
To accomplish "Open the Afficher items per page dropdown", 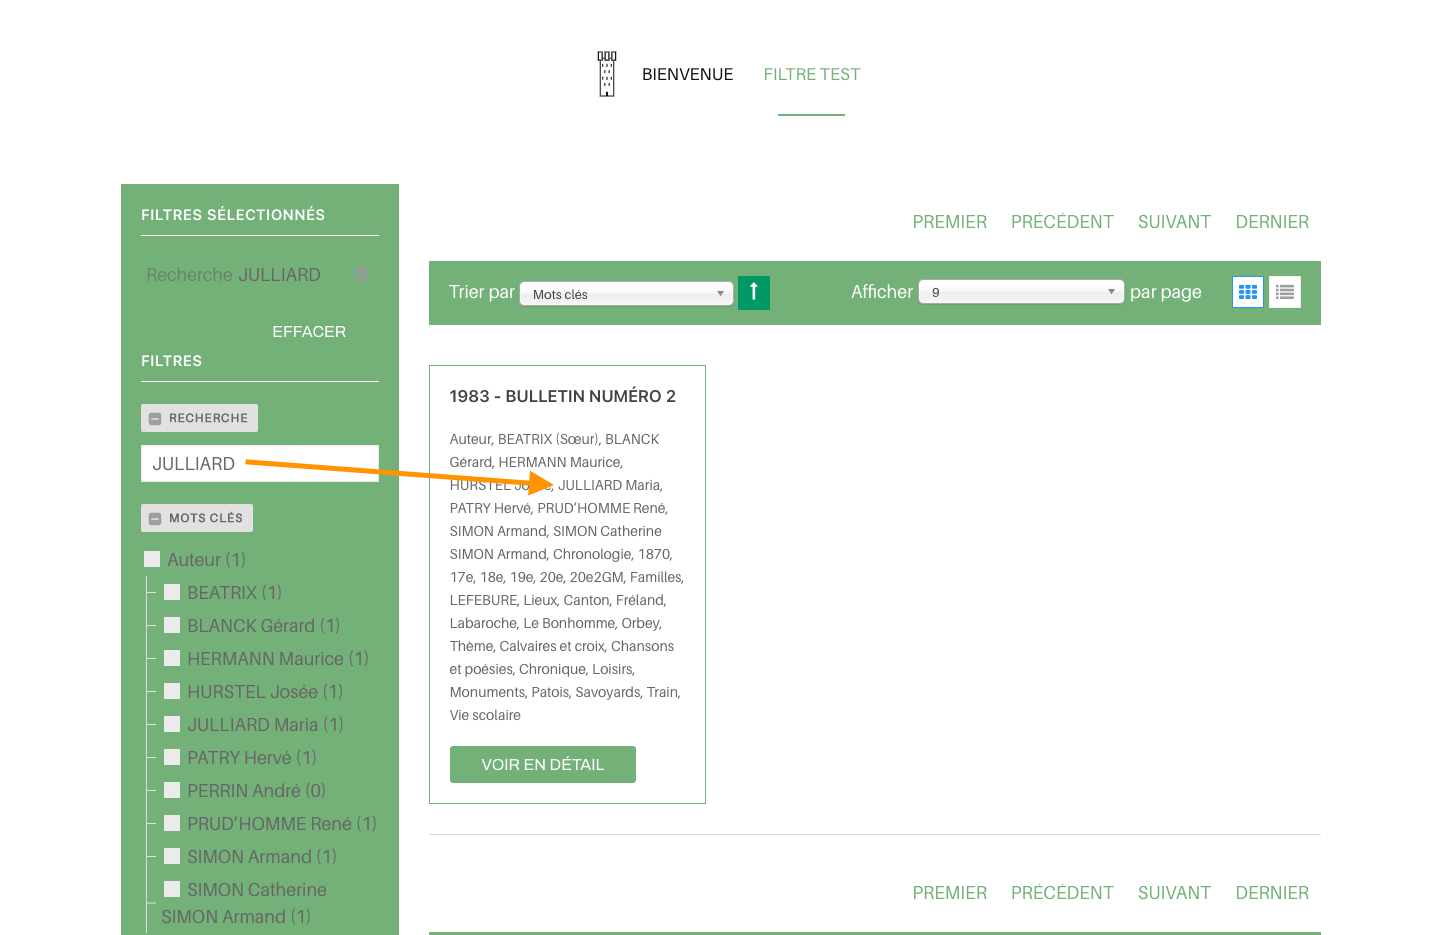I will coord(1021,292).
